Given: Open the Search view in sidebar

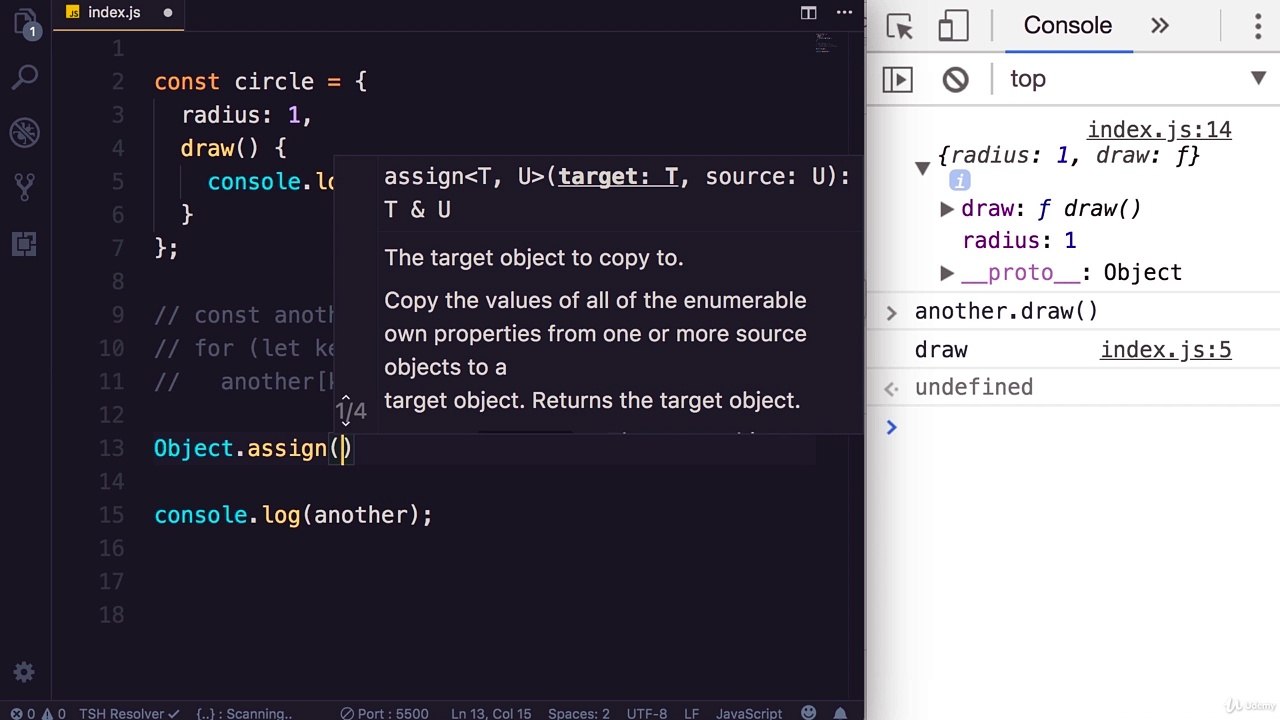Looking at the screenshot, I should [x=25, y=76].
